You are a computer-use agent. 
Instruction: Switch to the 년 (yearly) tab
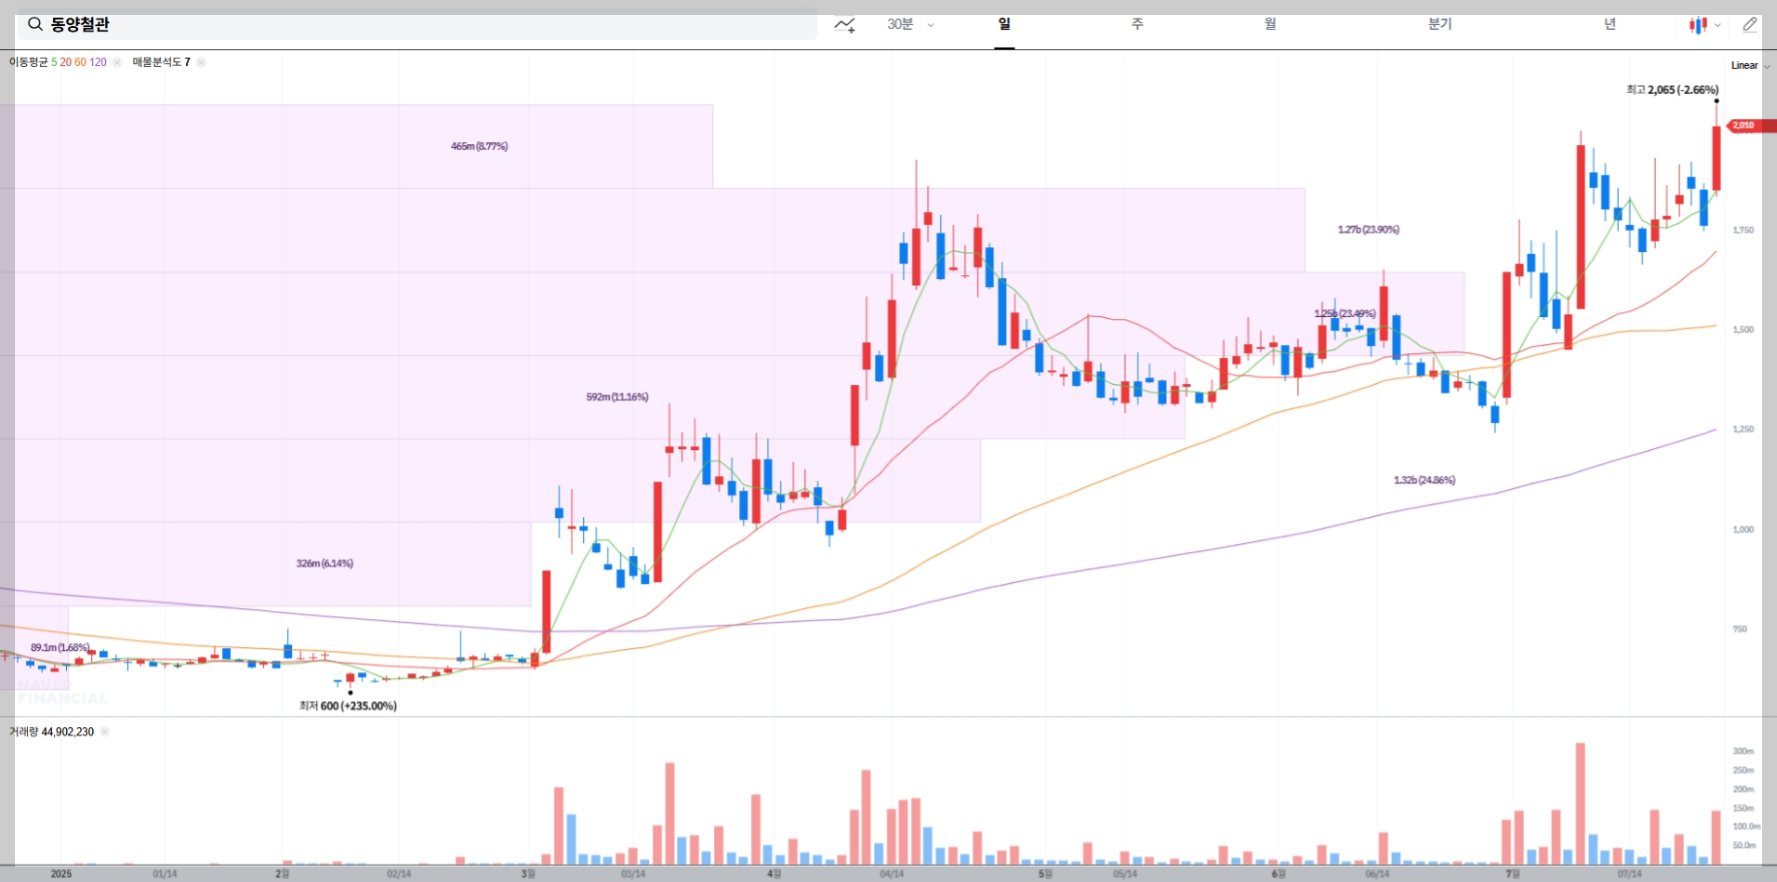[1609, 24]
